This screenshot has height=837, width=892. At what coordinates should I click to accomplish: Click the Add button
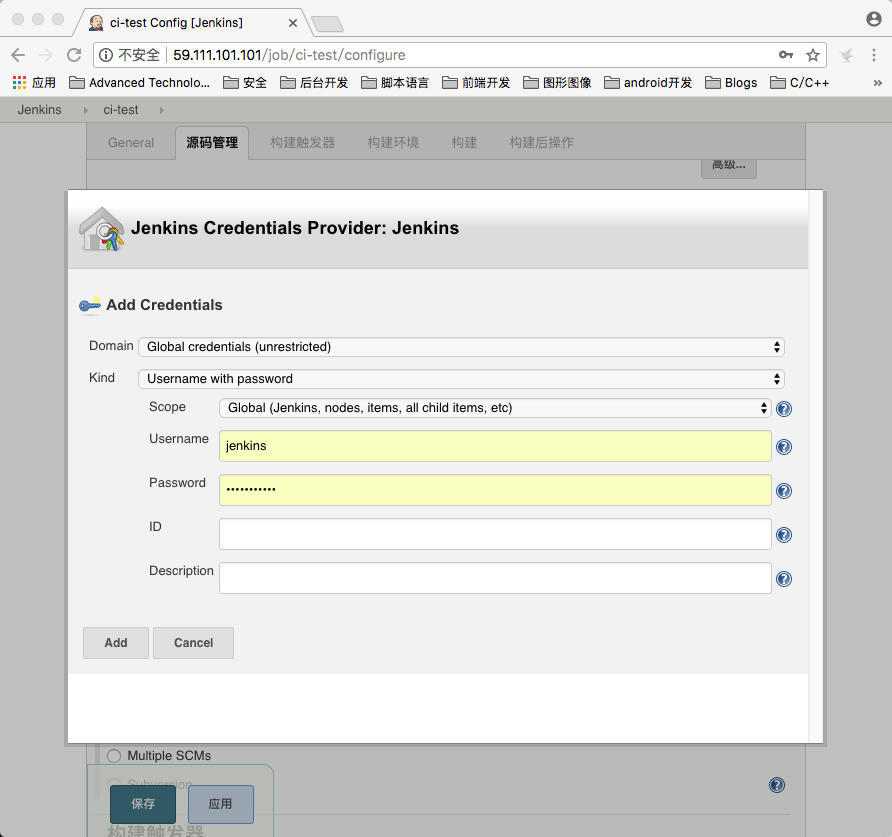pyautogui.click(x=115, y=643)
